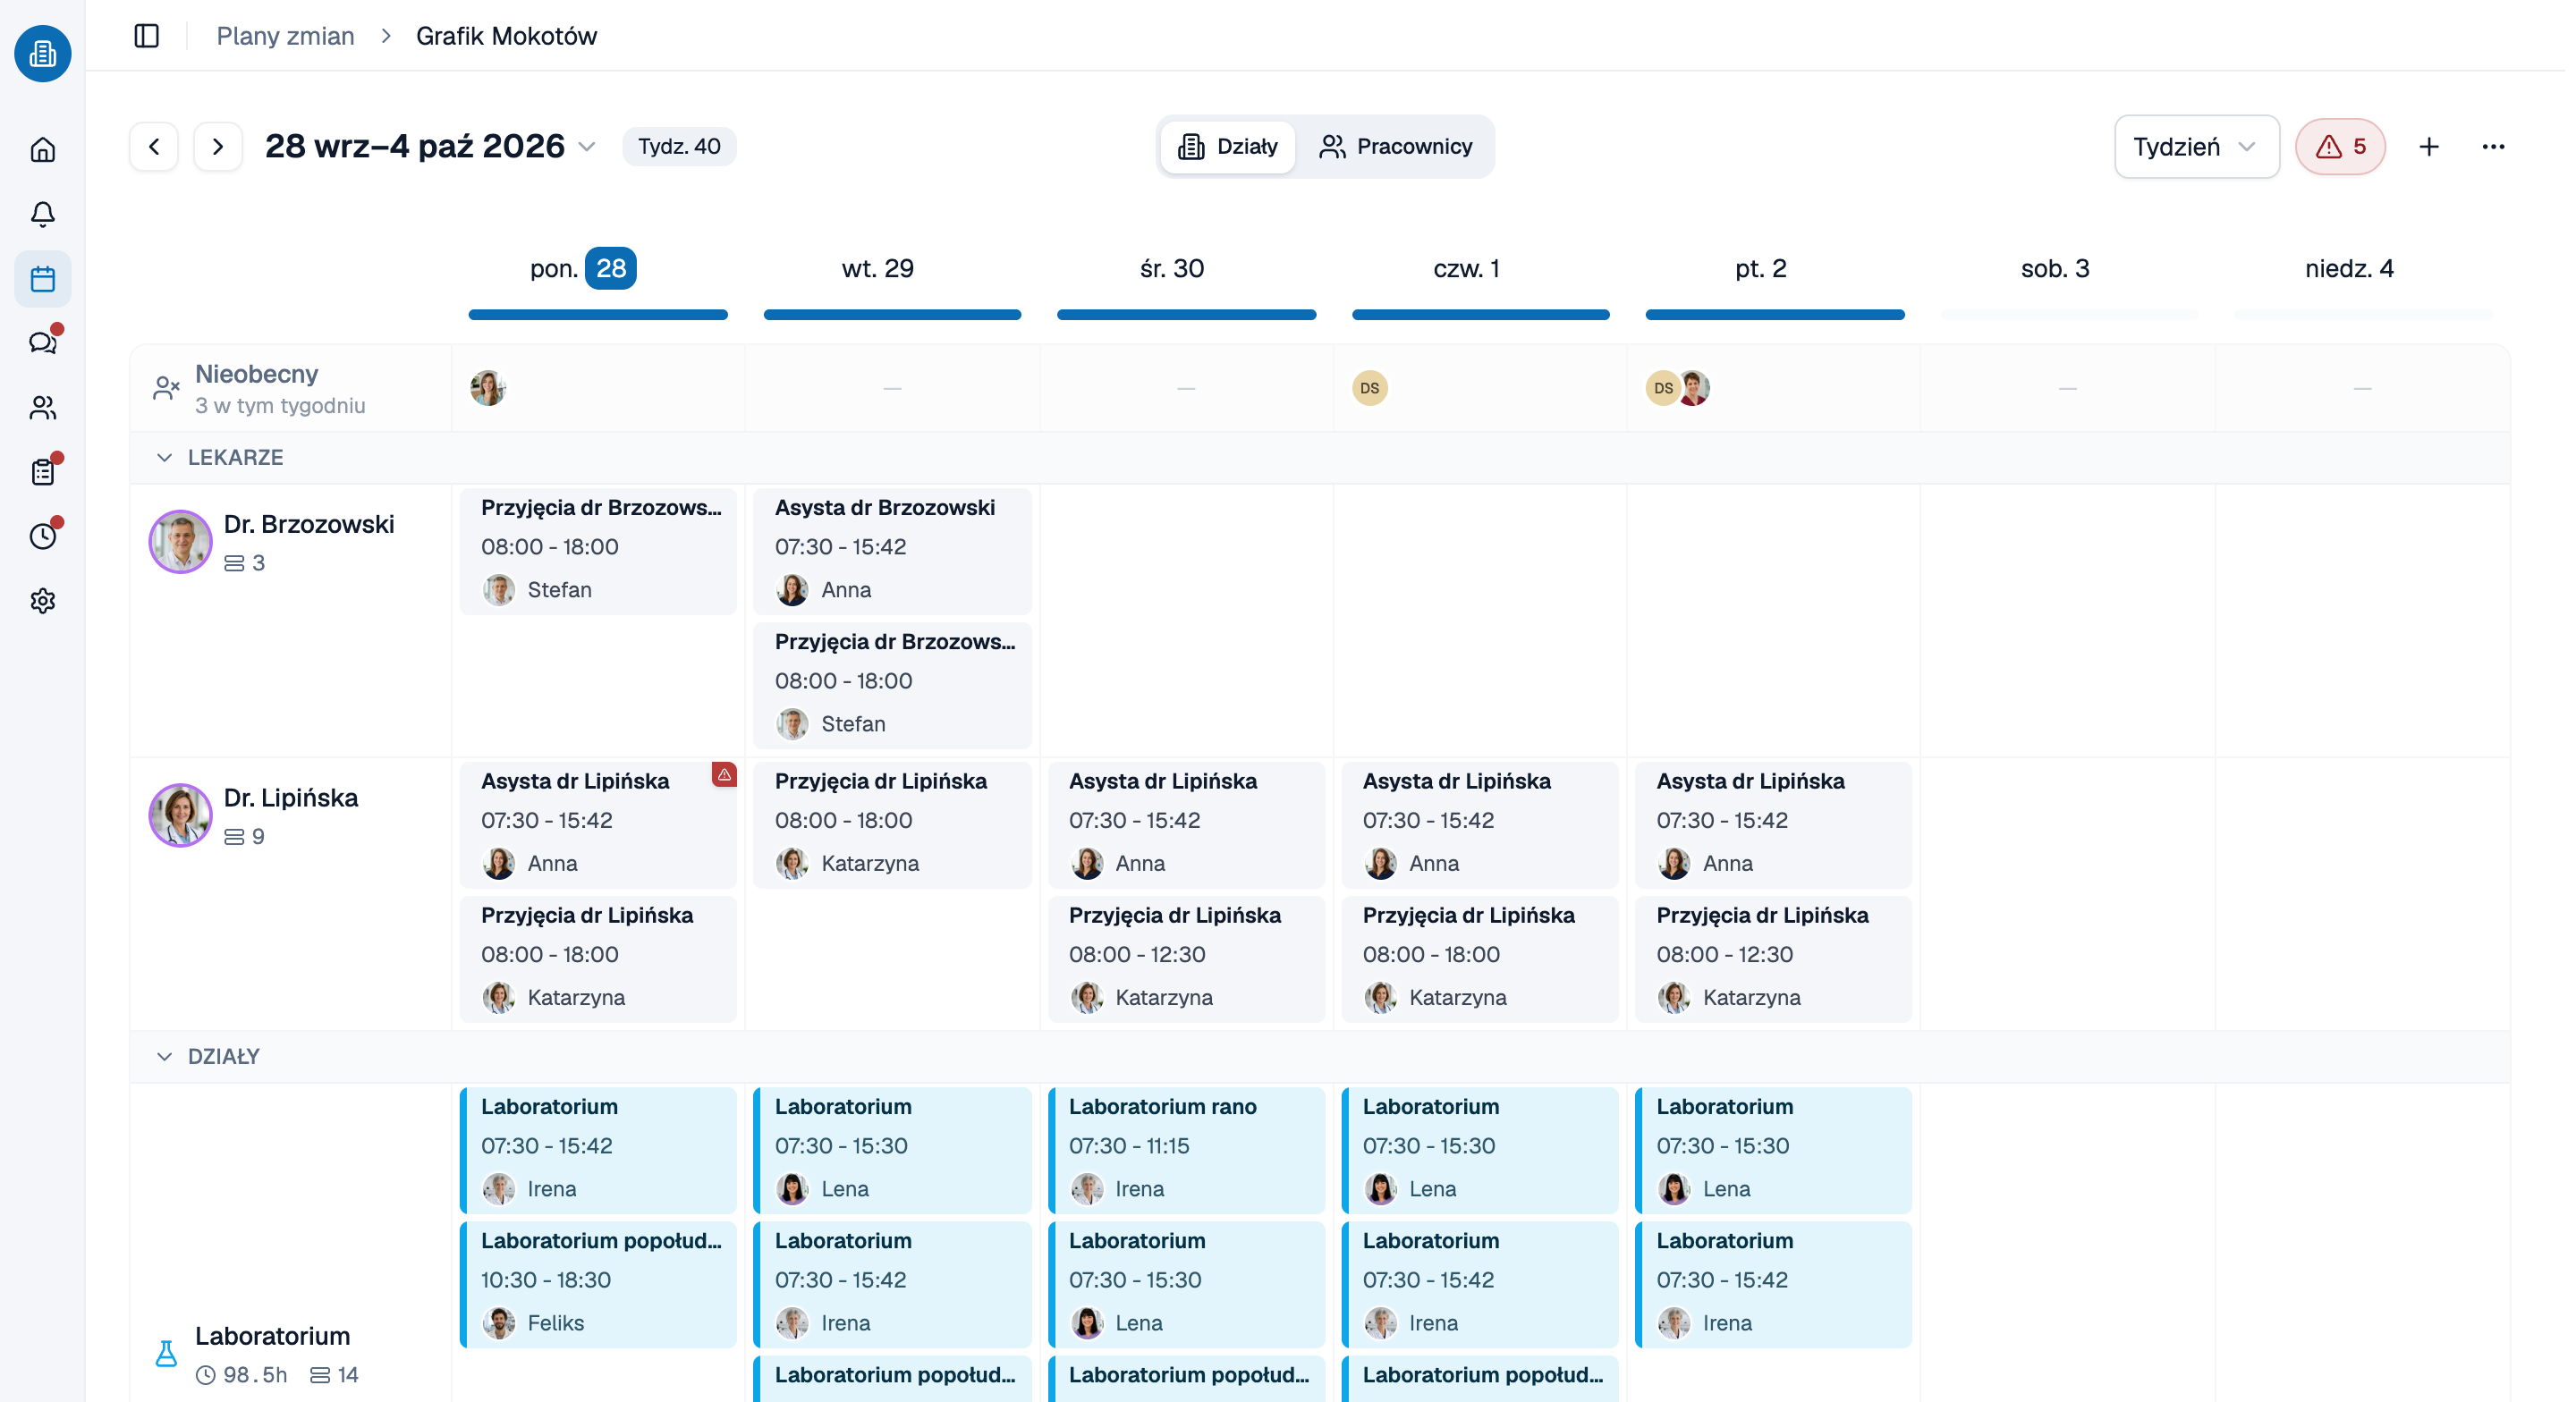Click Saturday's empty coverage bar
This screenshot has height=1402, width=2576.
(2069, 315)
